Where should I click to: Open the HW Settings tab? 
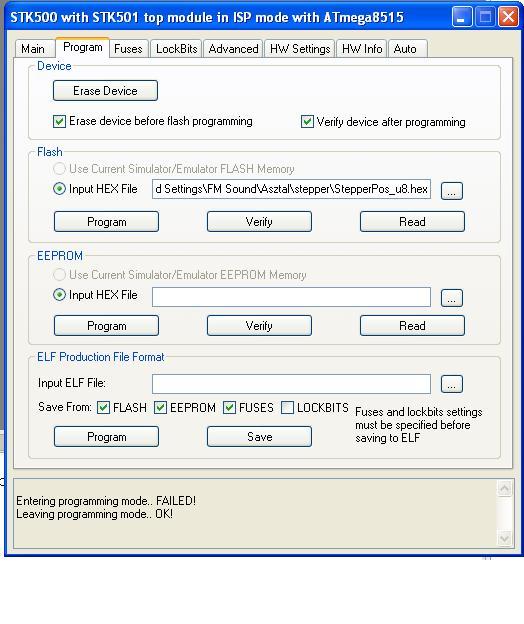point(300,49)
